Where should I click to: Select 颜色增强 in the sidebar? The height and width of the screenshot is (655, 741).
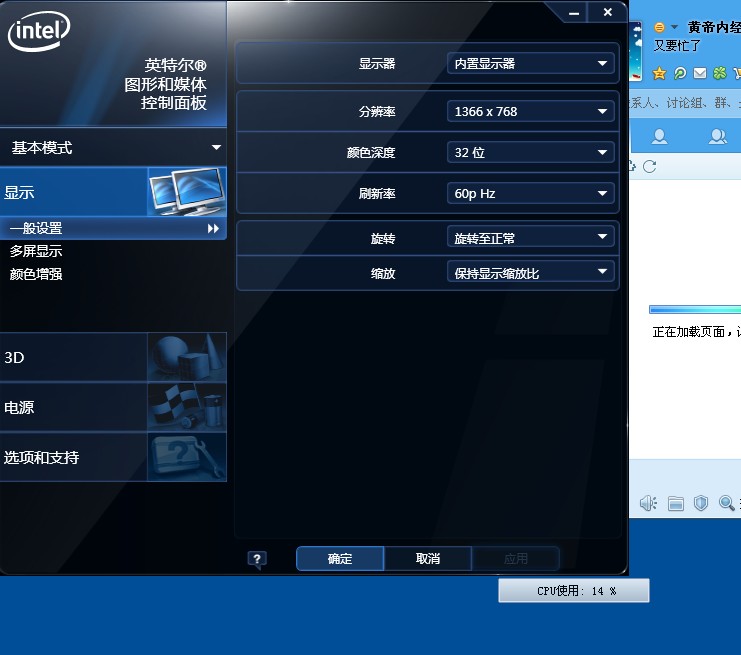(x=36, y=273)
